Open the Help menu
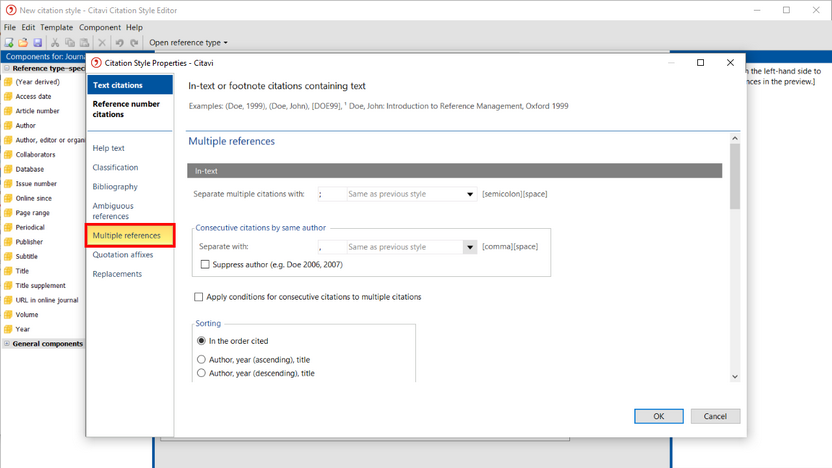Viewport: 832px width, 468px height. (134, 28)
